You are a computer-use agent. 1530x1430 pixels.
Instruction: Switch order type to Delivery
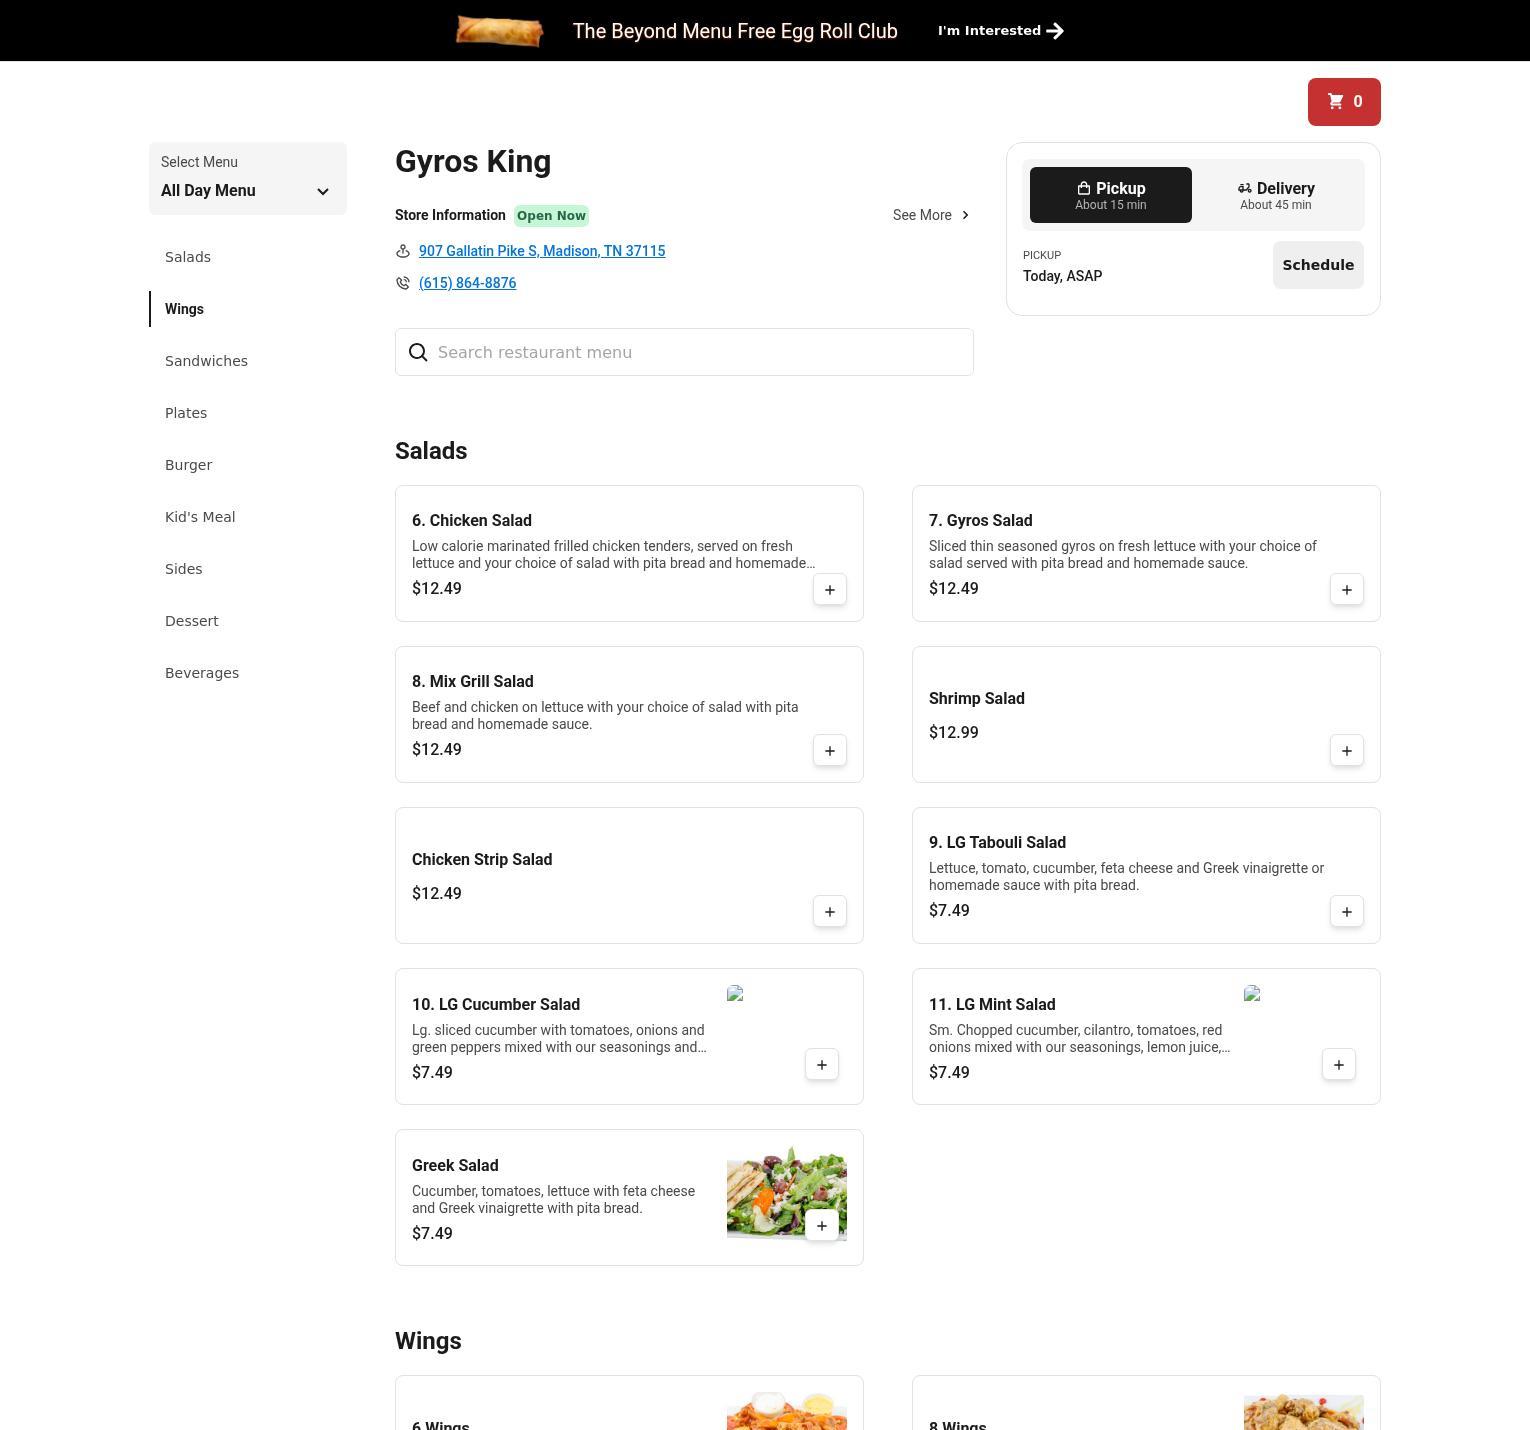(x=1276, y=195)
